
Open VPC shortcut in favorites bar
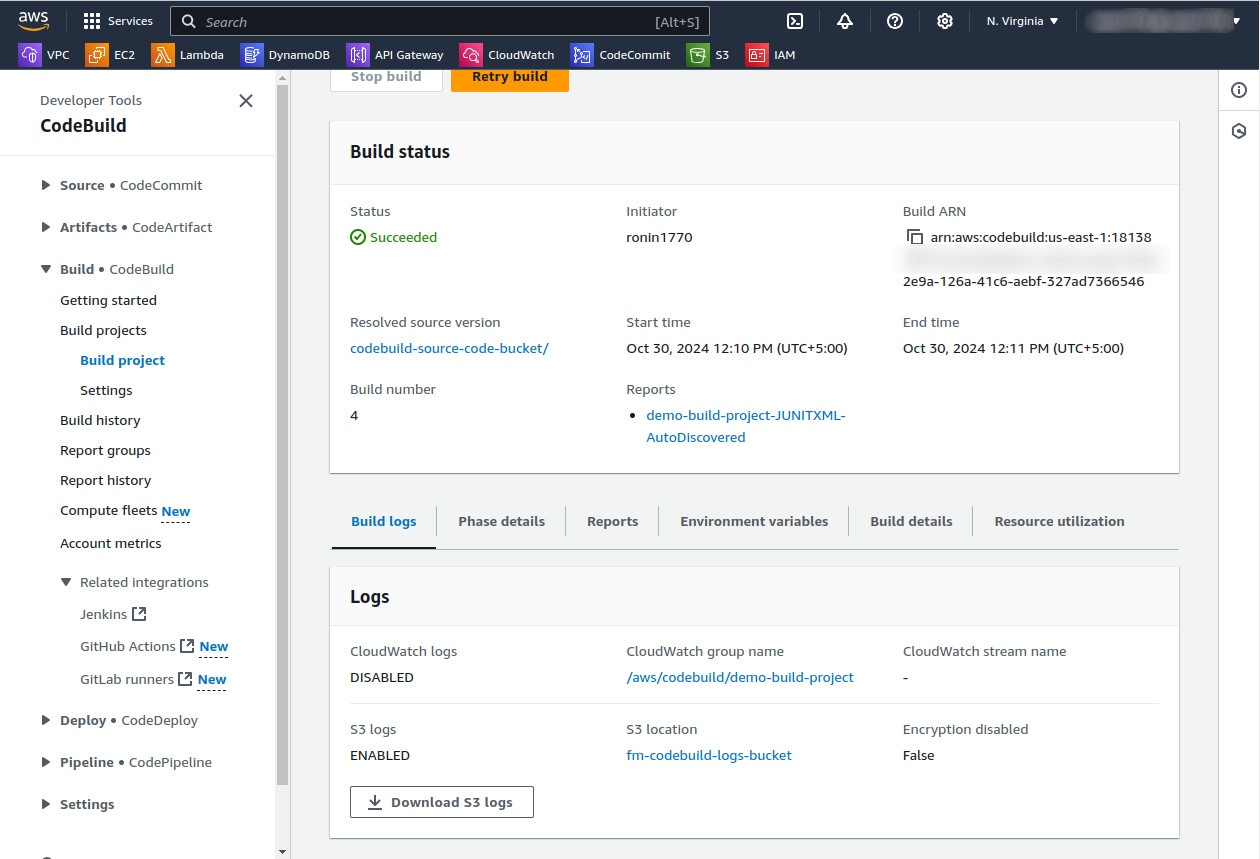click(45, 55)
